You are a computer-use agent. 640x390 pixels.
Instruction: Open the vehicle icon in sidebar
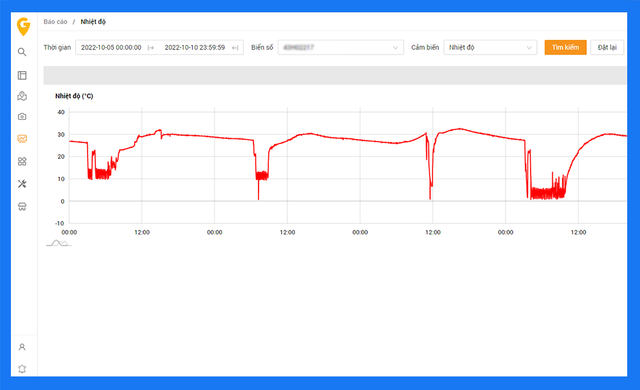(22, 206)
